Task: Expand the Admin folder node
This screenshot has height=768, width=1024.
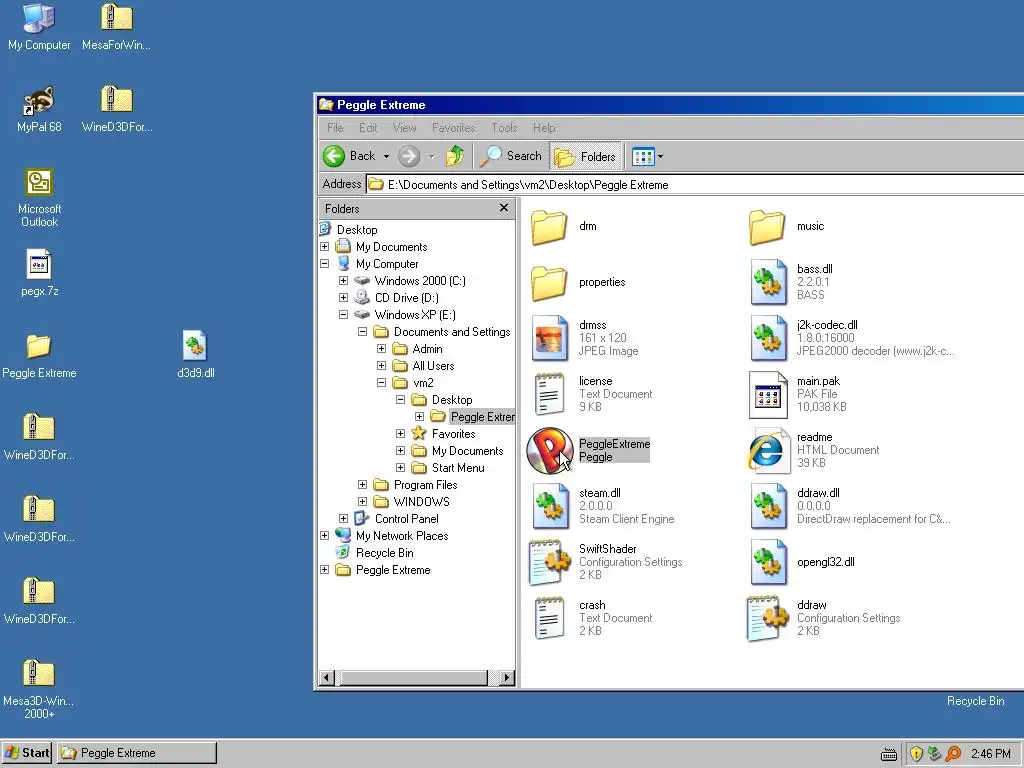Action: click(381, 349)
